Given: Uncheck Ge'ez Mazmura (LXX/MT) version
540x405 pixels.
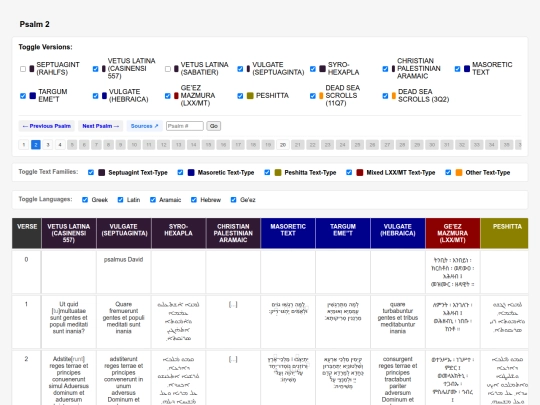Looking at the screenshot, I should (168, 96).
